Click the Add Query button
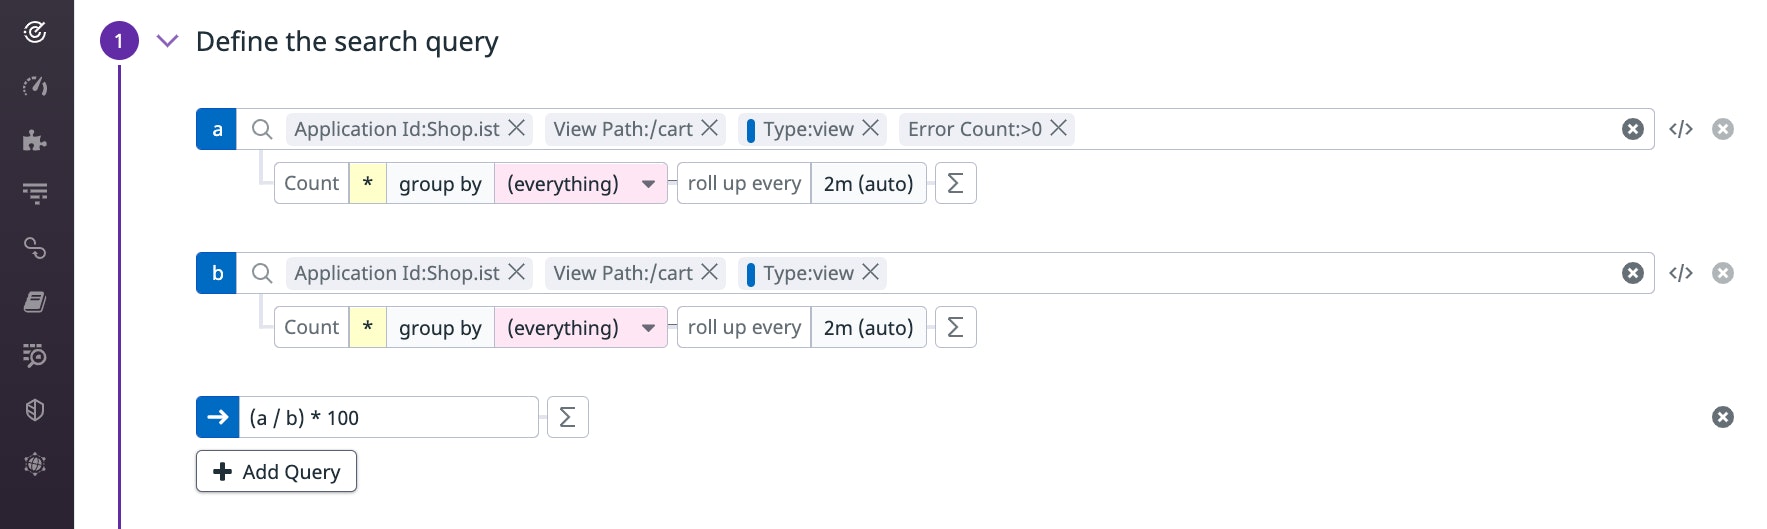 click(x=276, y=472)
